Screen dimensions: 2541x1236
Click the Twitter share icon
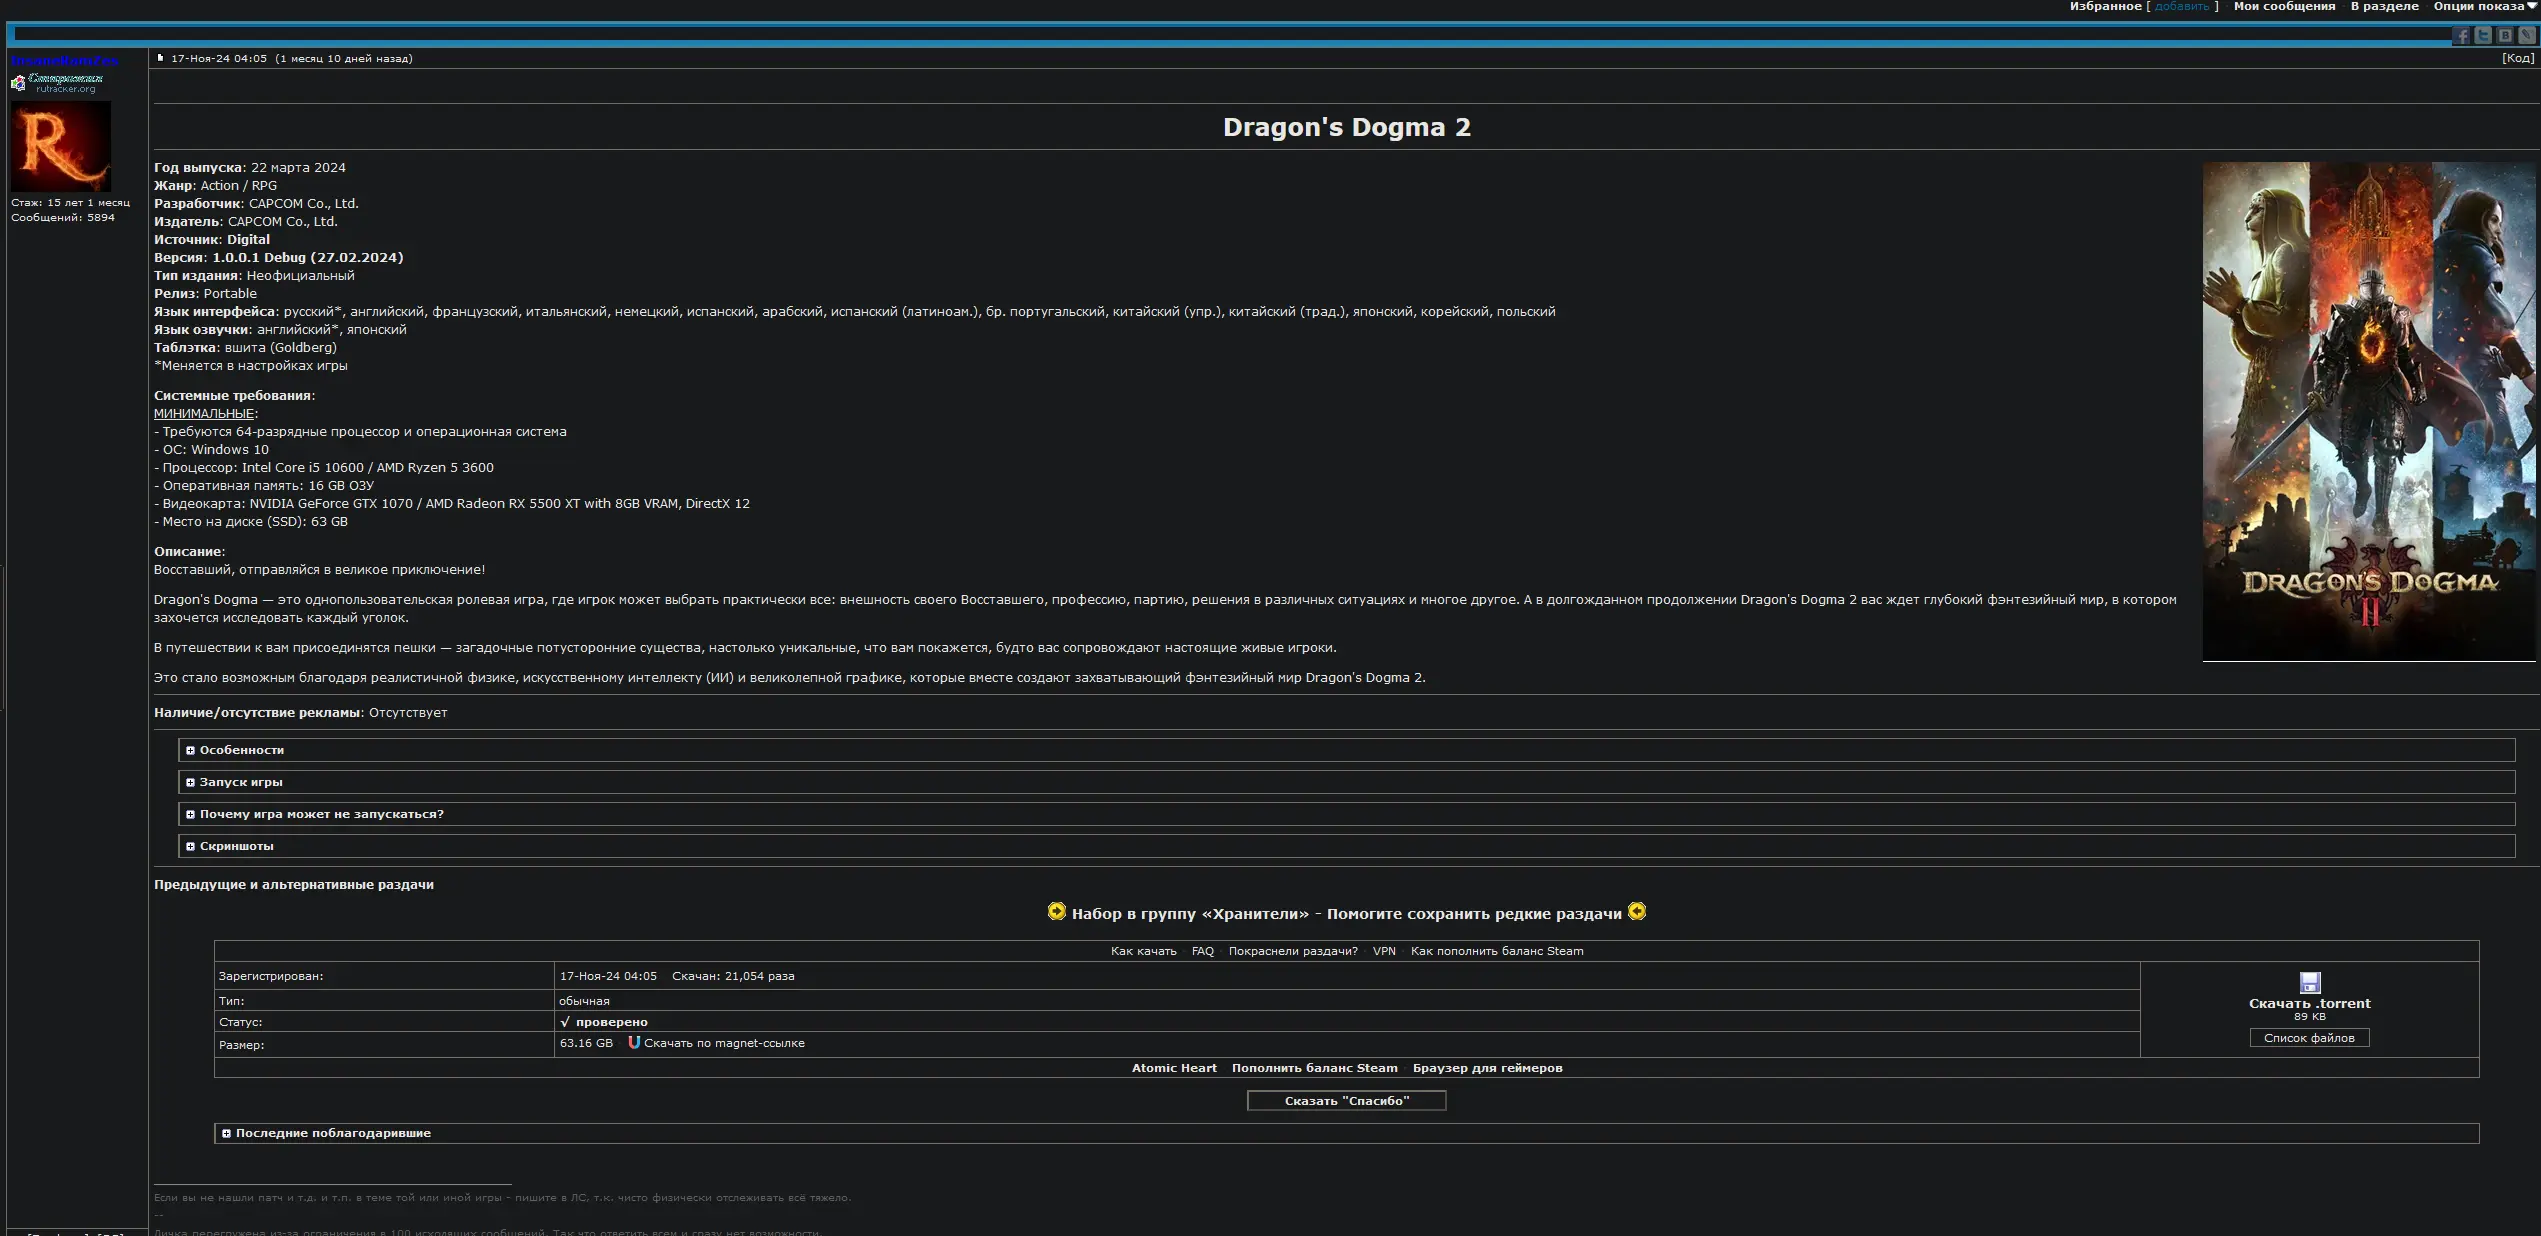[x=2484, y=36]
